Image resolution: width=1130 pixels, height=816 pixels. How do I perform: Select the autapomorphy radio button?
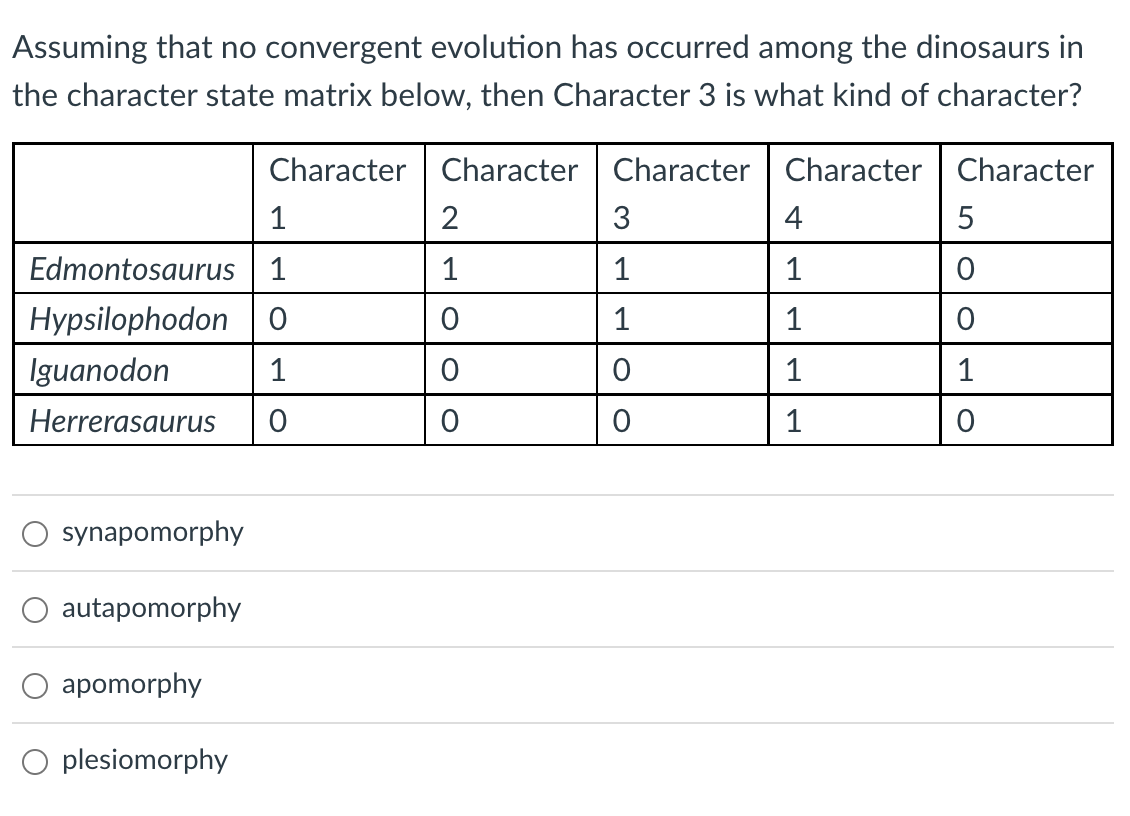click(x=34, y=609)
